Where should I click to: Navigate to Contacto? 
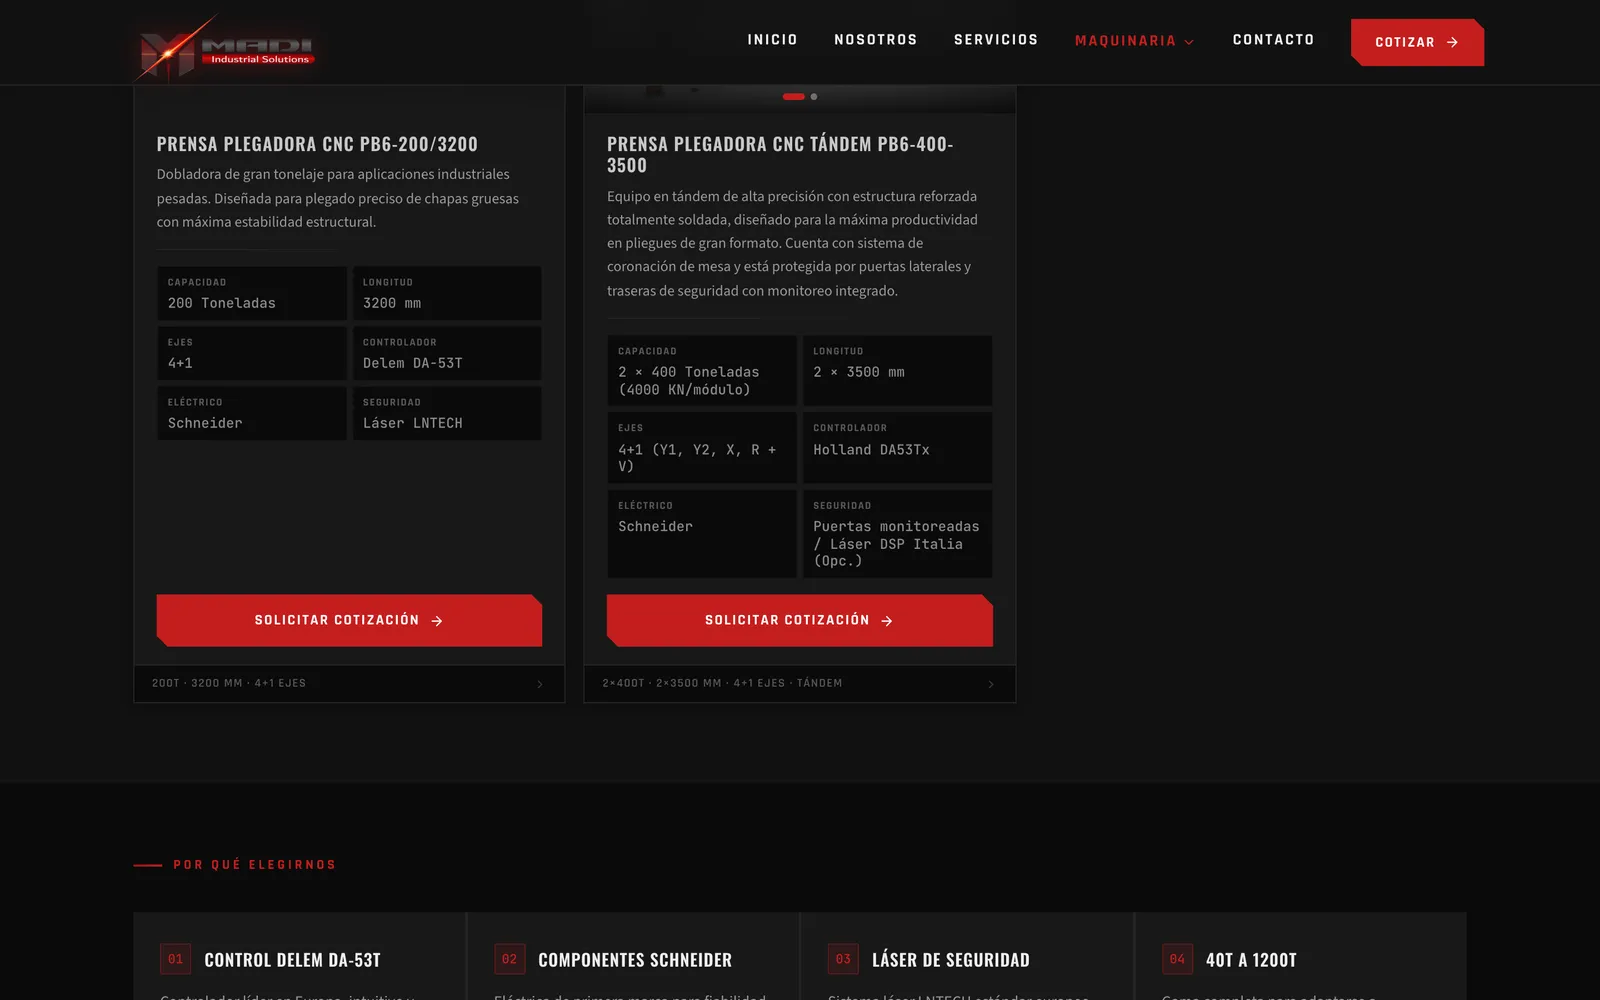pos(1273,40)
